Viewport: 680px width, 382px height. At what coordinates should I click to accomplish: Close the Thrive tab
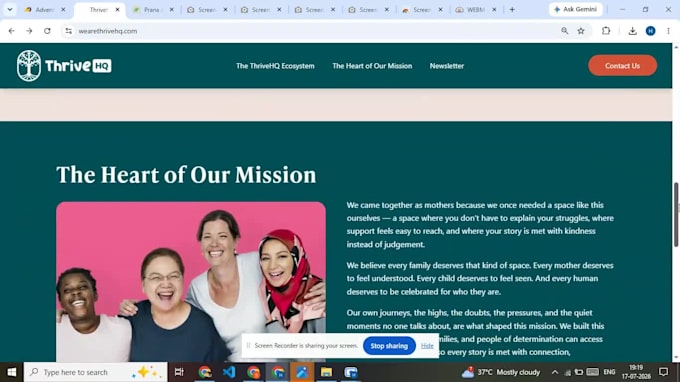click(117, 10)
